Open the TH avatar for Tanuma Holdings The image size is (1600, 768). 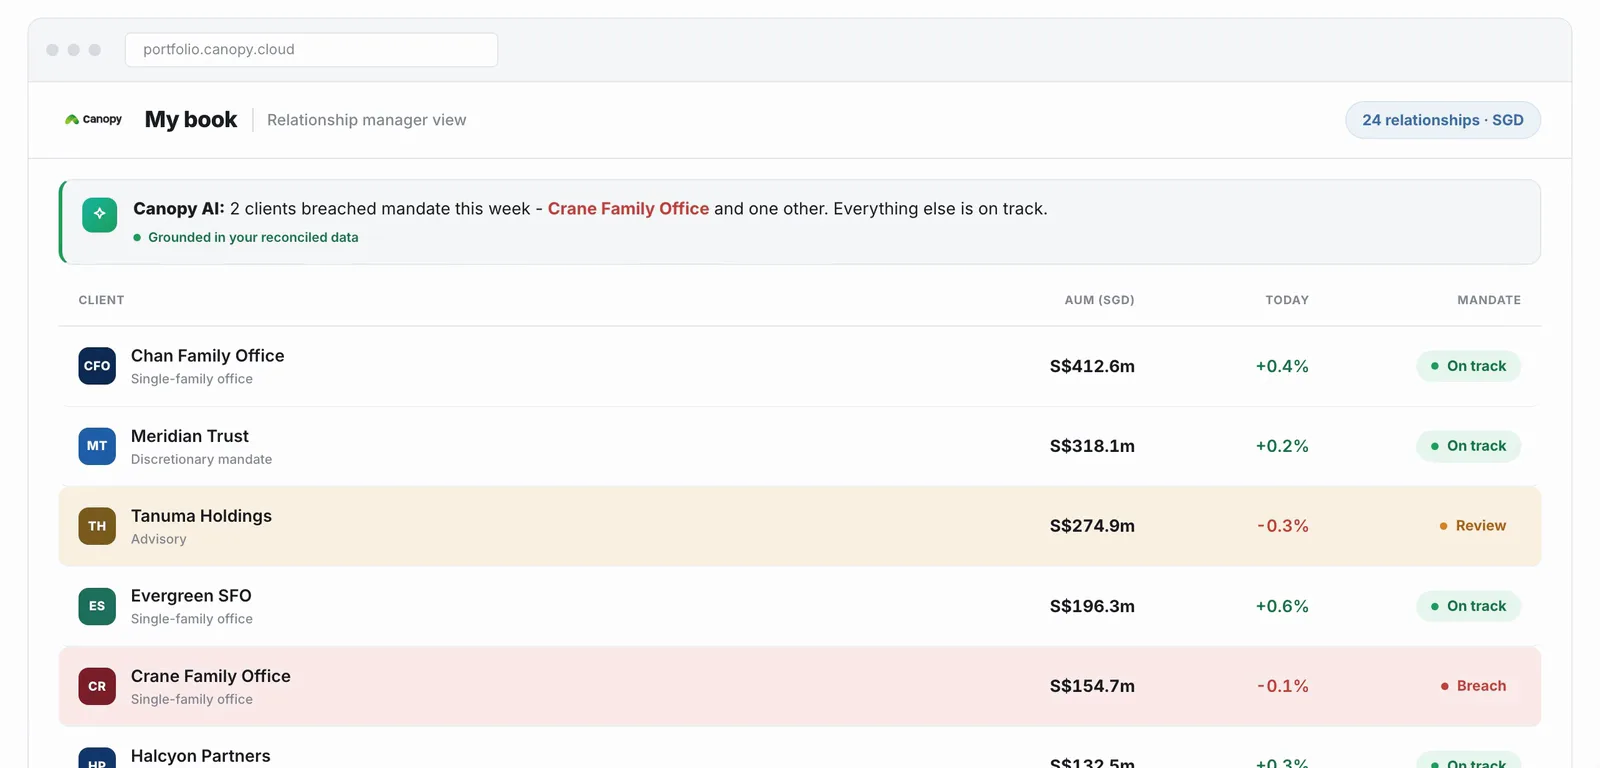97,526
